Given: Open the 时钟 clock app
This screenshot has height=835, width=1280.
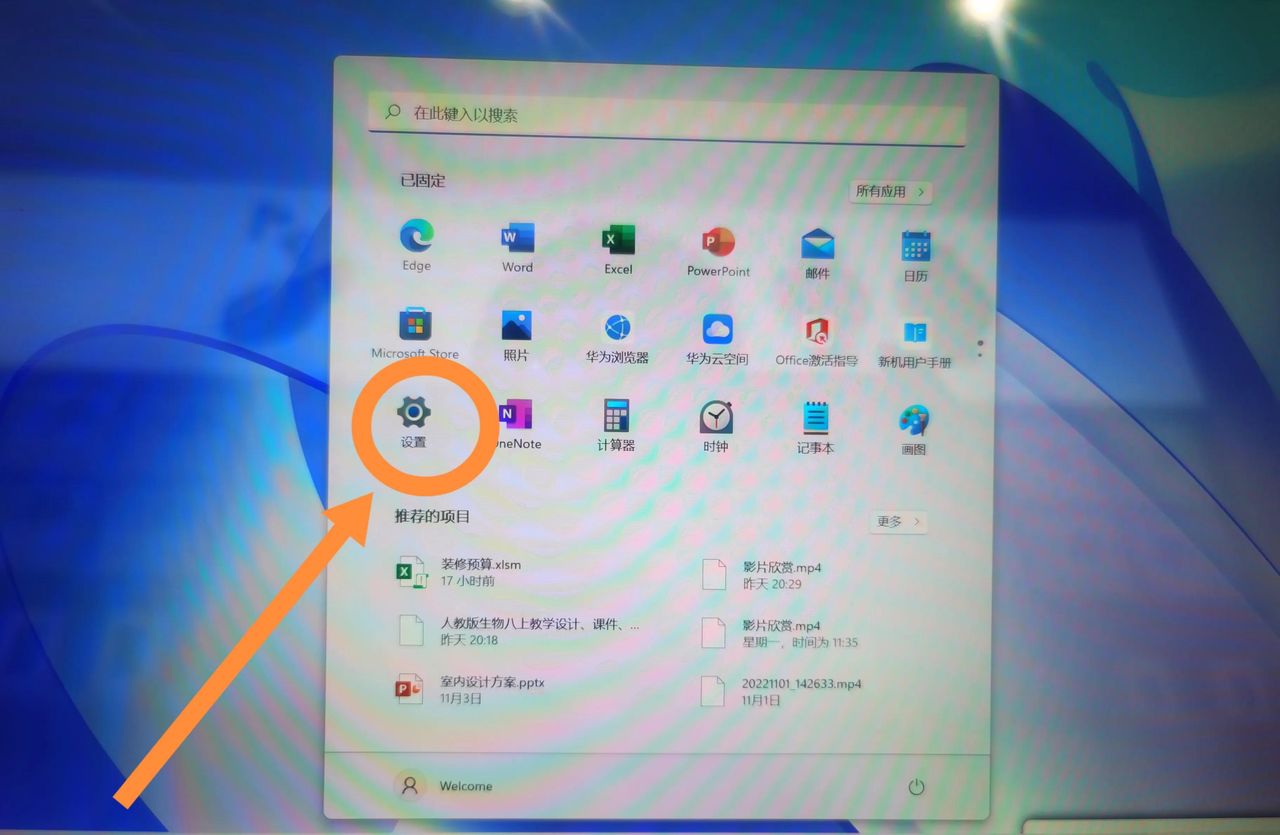Looking at the screenshot, I should point(715,428).
